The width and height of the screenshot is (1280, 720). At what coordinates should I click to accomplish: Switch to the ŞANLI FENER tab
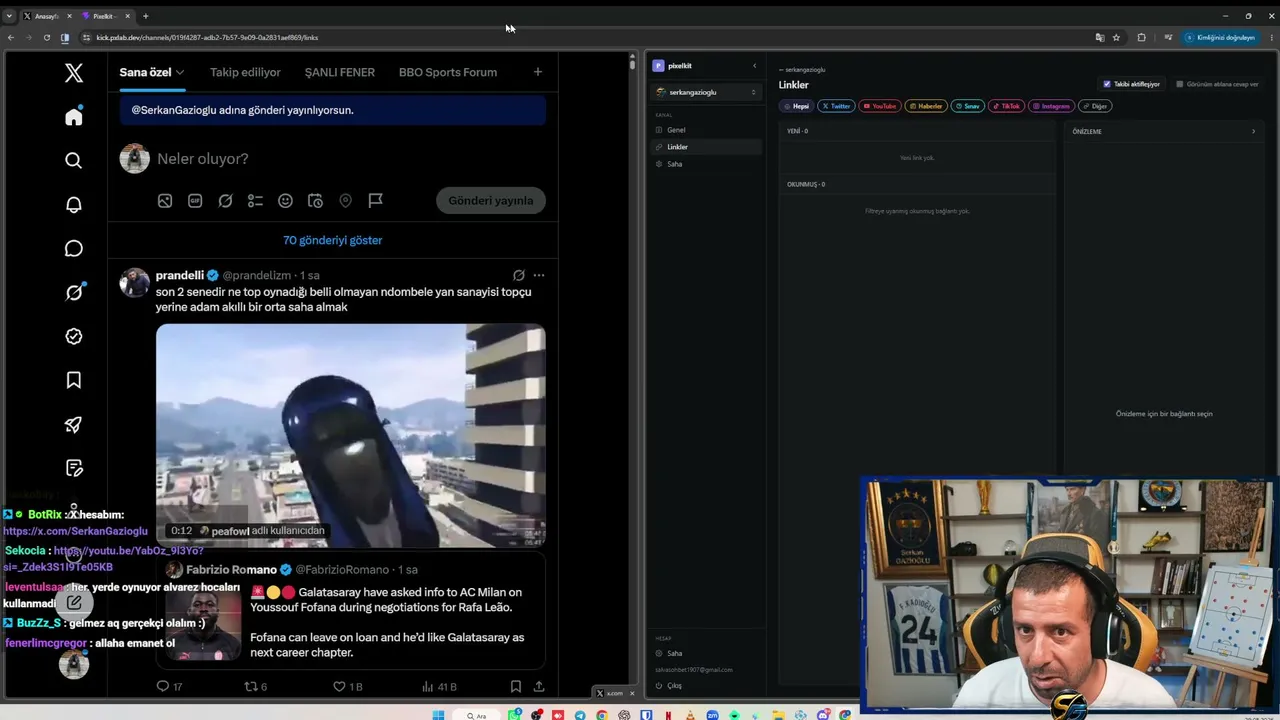(x=340, y=72)
